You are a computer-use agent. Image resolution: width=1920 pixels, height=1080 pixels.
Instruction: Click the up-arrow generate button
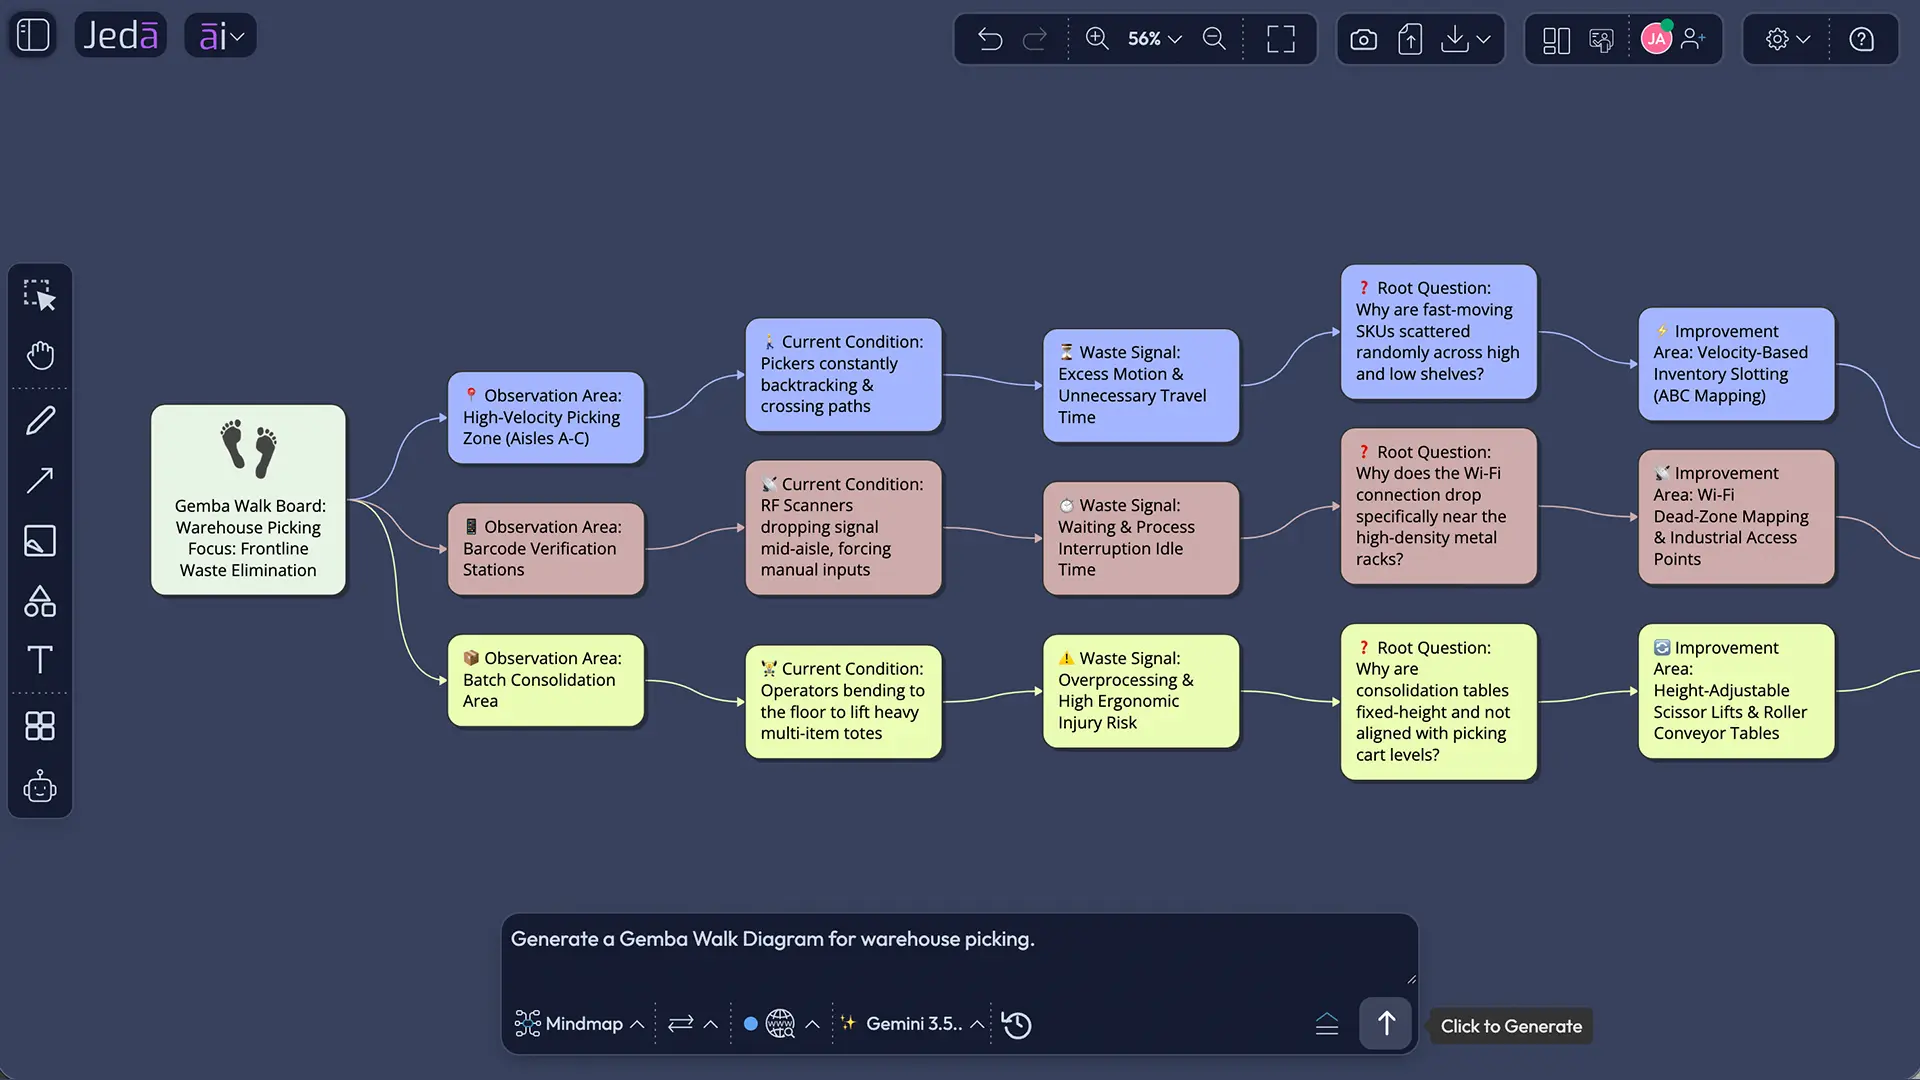(x=1386, y=1024)
